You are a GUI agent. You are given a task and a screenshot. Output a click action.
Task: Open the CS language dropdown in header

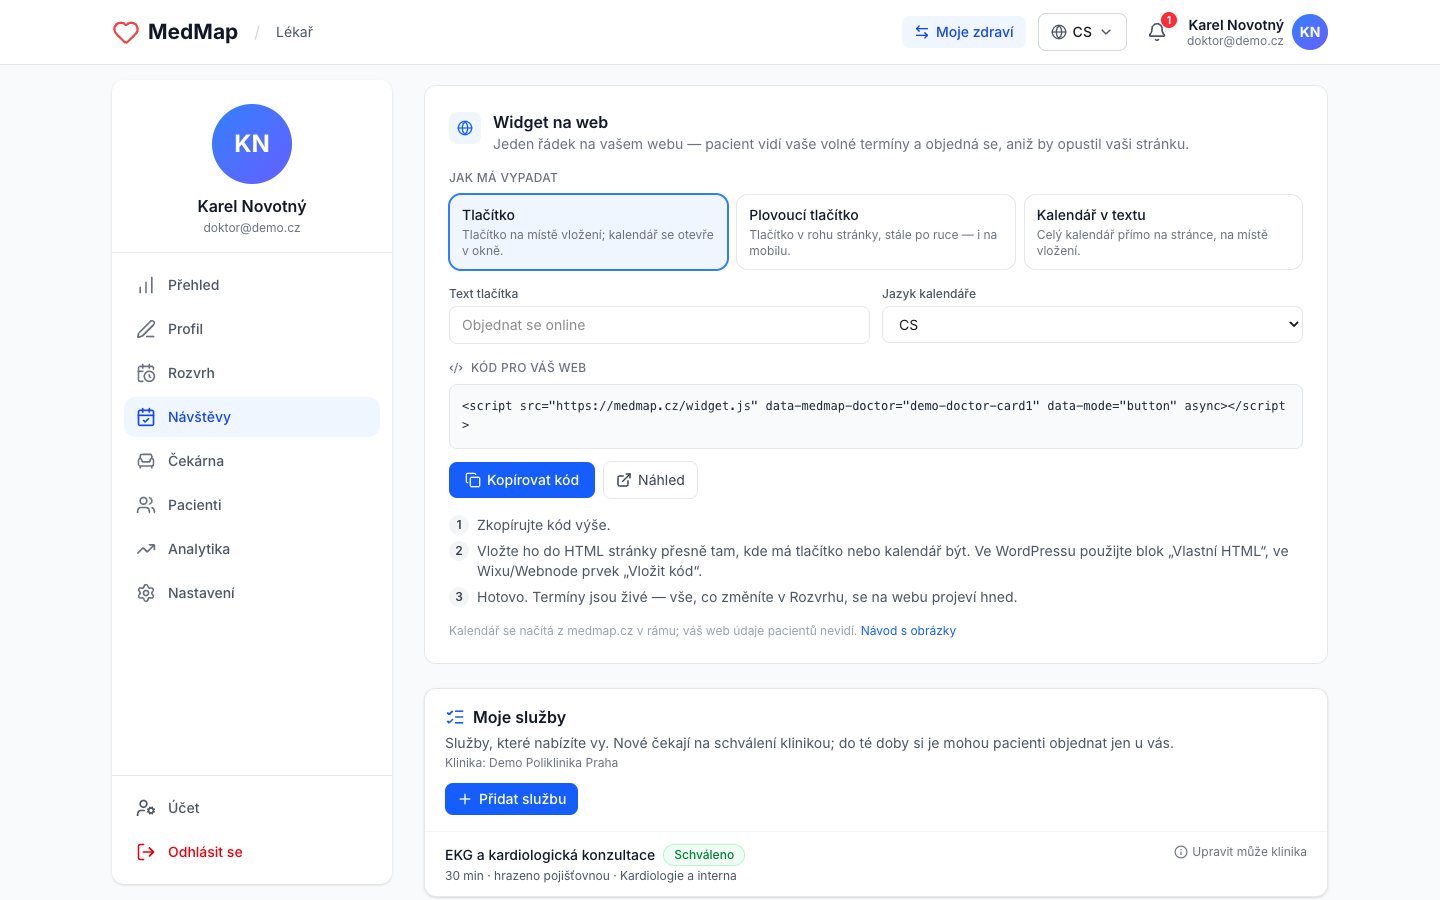(1082, 32)
